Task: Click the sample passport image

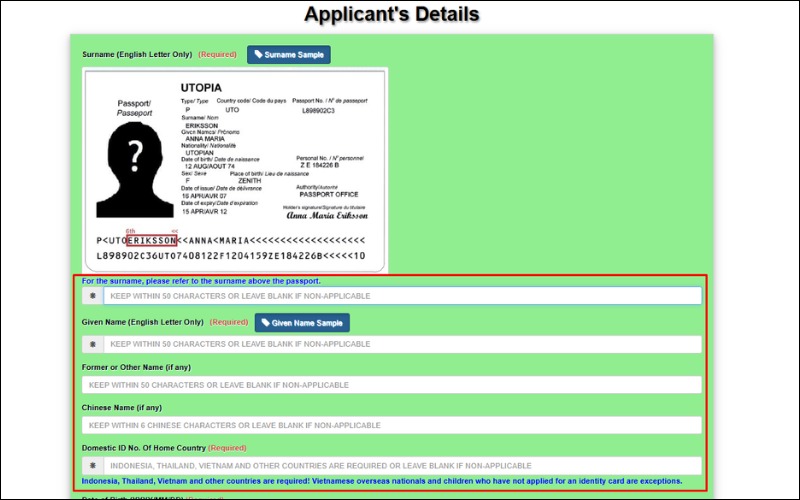Action: tap(235, 170)
